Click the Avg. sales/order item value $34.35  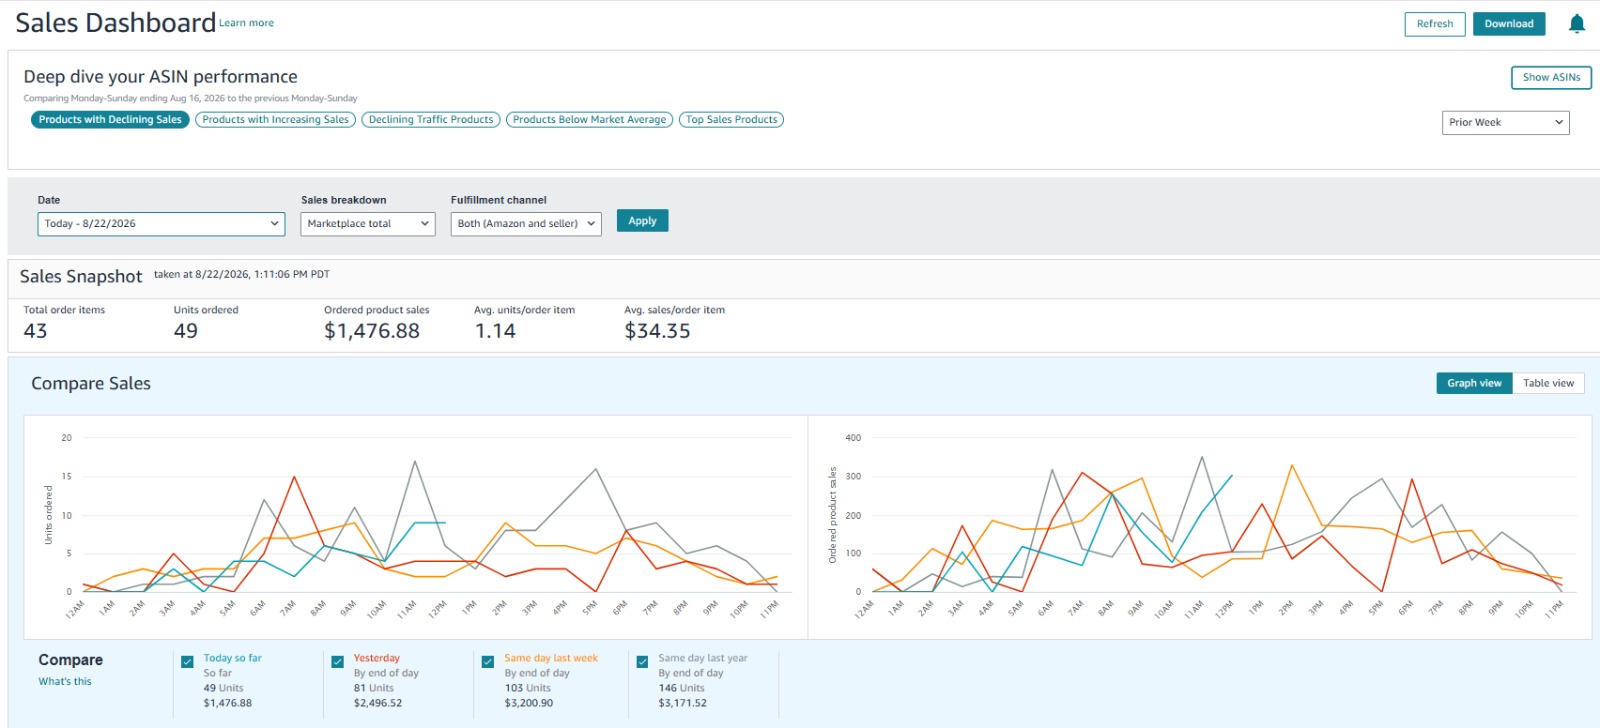(x=657, y=331)
